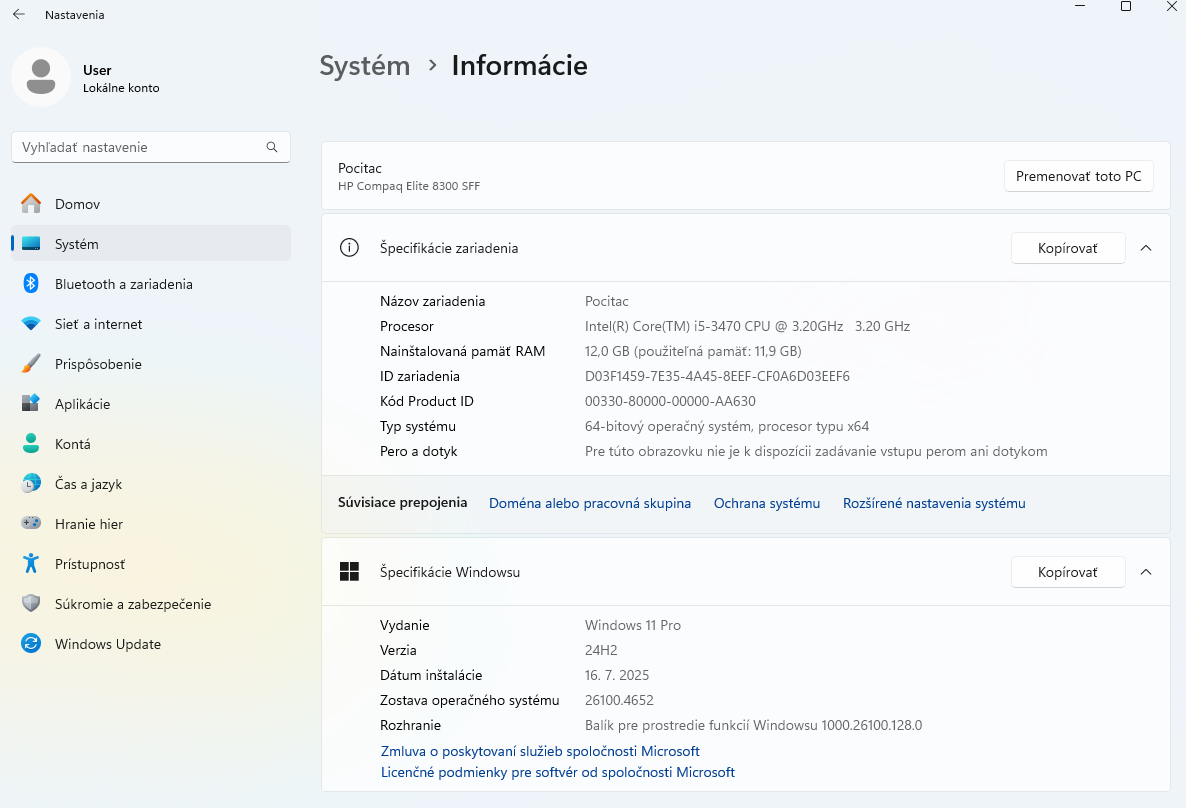Open Zmluva o poskytovaní služieb Microsoft link
Screen dimensions: 1186x808
tap(540, 751)
